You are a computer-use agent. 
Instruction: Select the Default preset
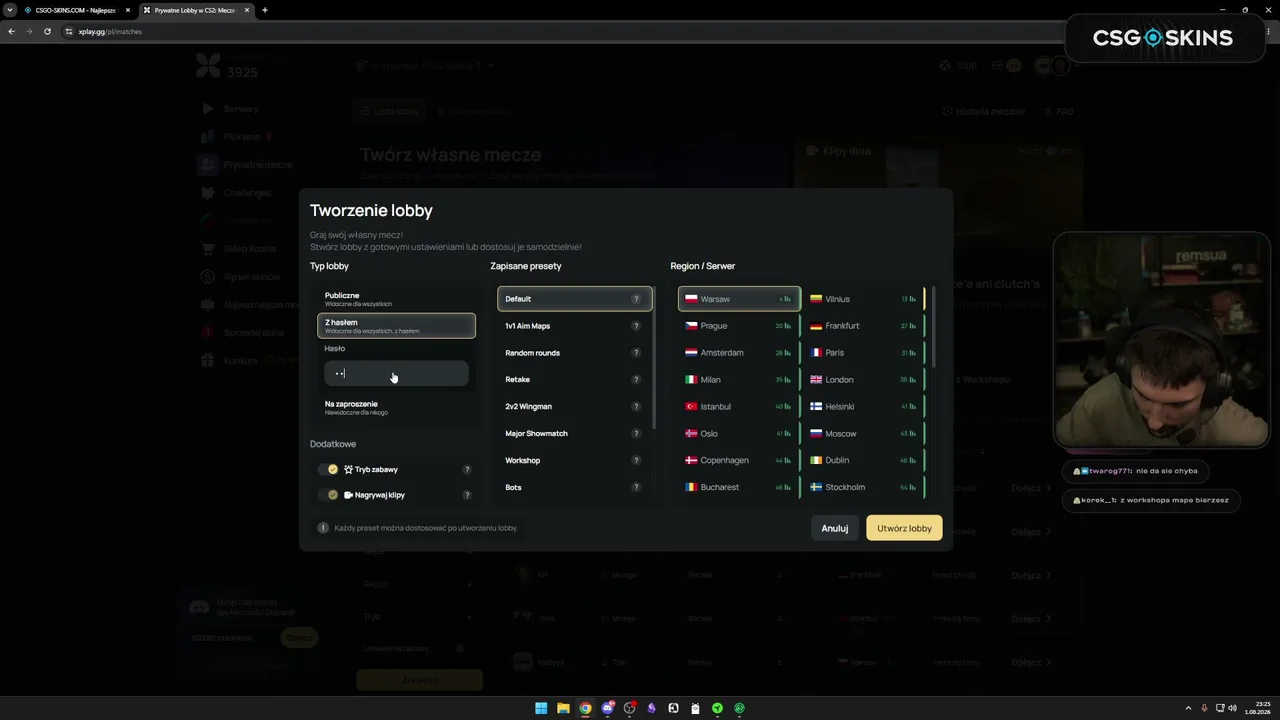tap(575, 299)
